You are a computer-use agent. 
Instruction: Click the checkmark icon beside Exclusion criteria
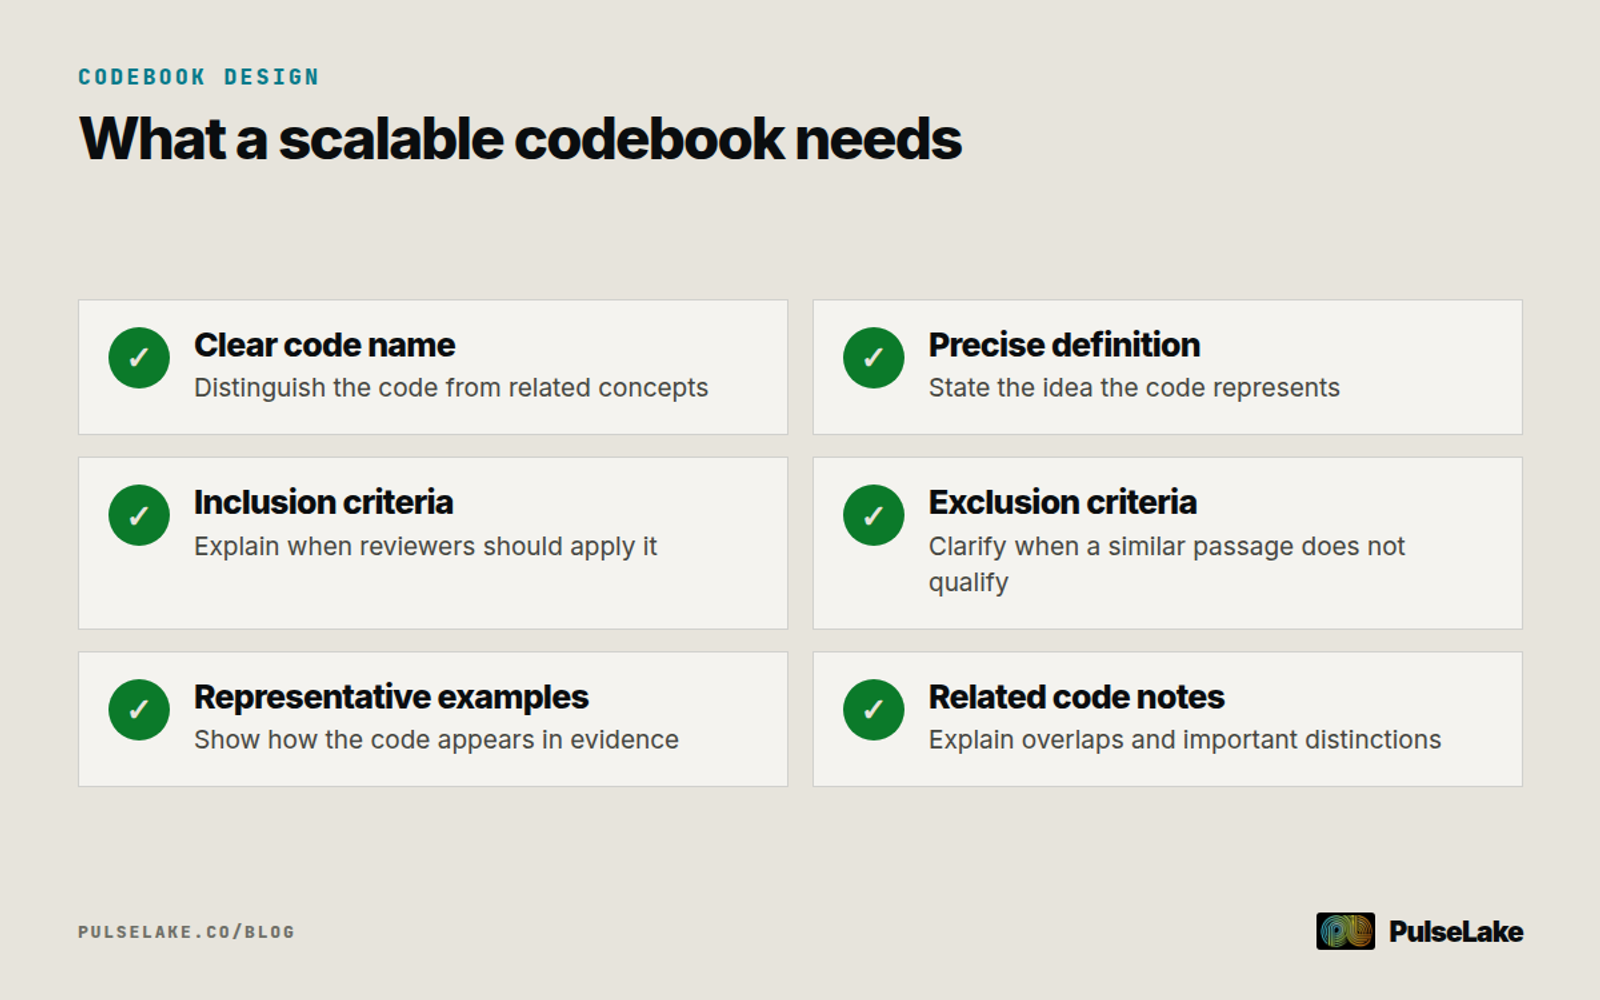pyautogui.click(x=873, y=515)
